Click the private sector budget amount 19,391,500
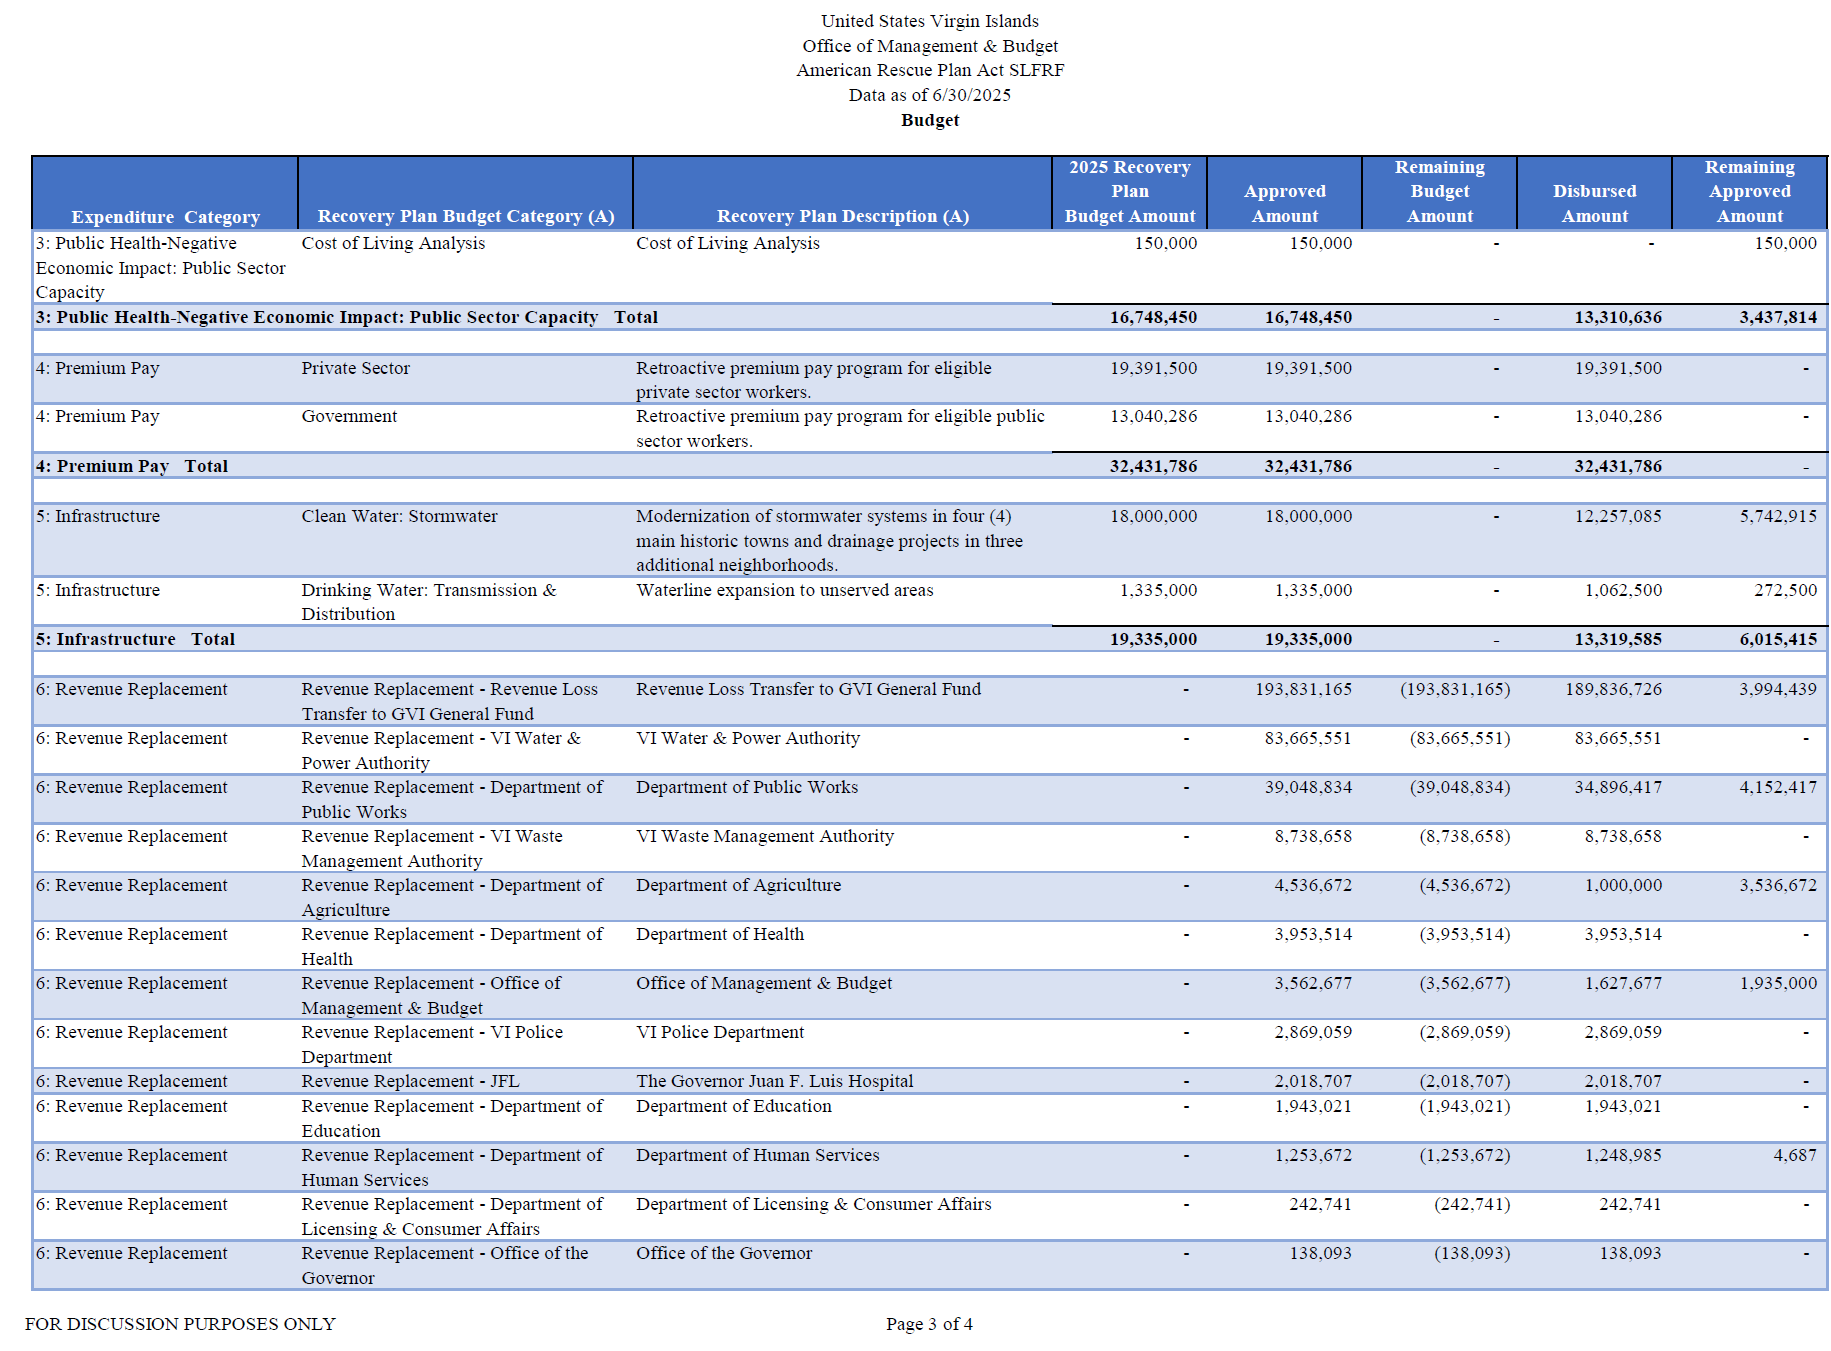 (1153, 368)
